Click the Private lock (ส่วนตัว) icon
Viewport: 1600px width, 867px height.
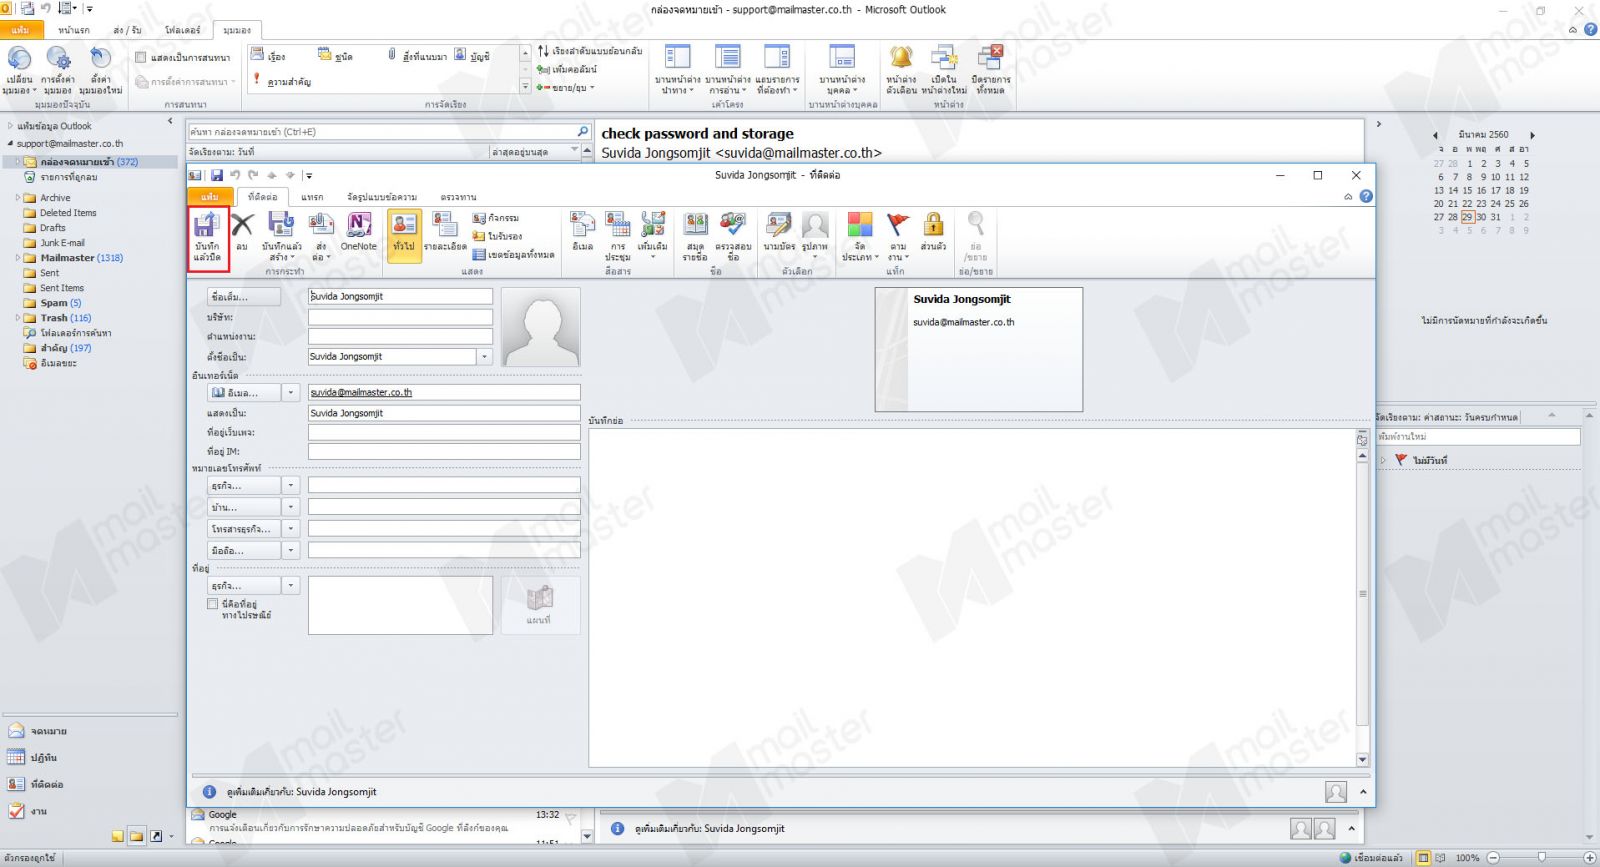tap(933, 232)
